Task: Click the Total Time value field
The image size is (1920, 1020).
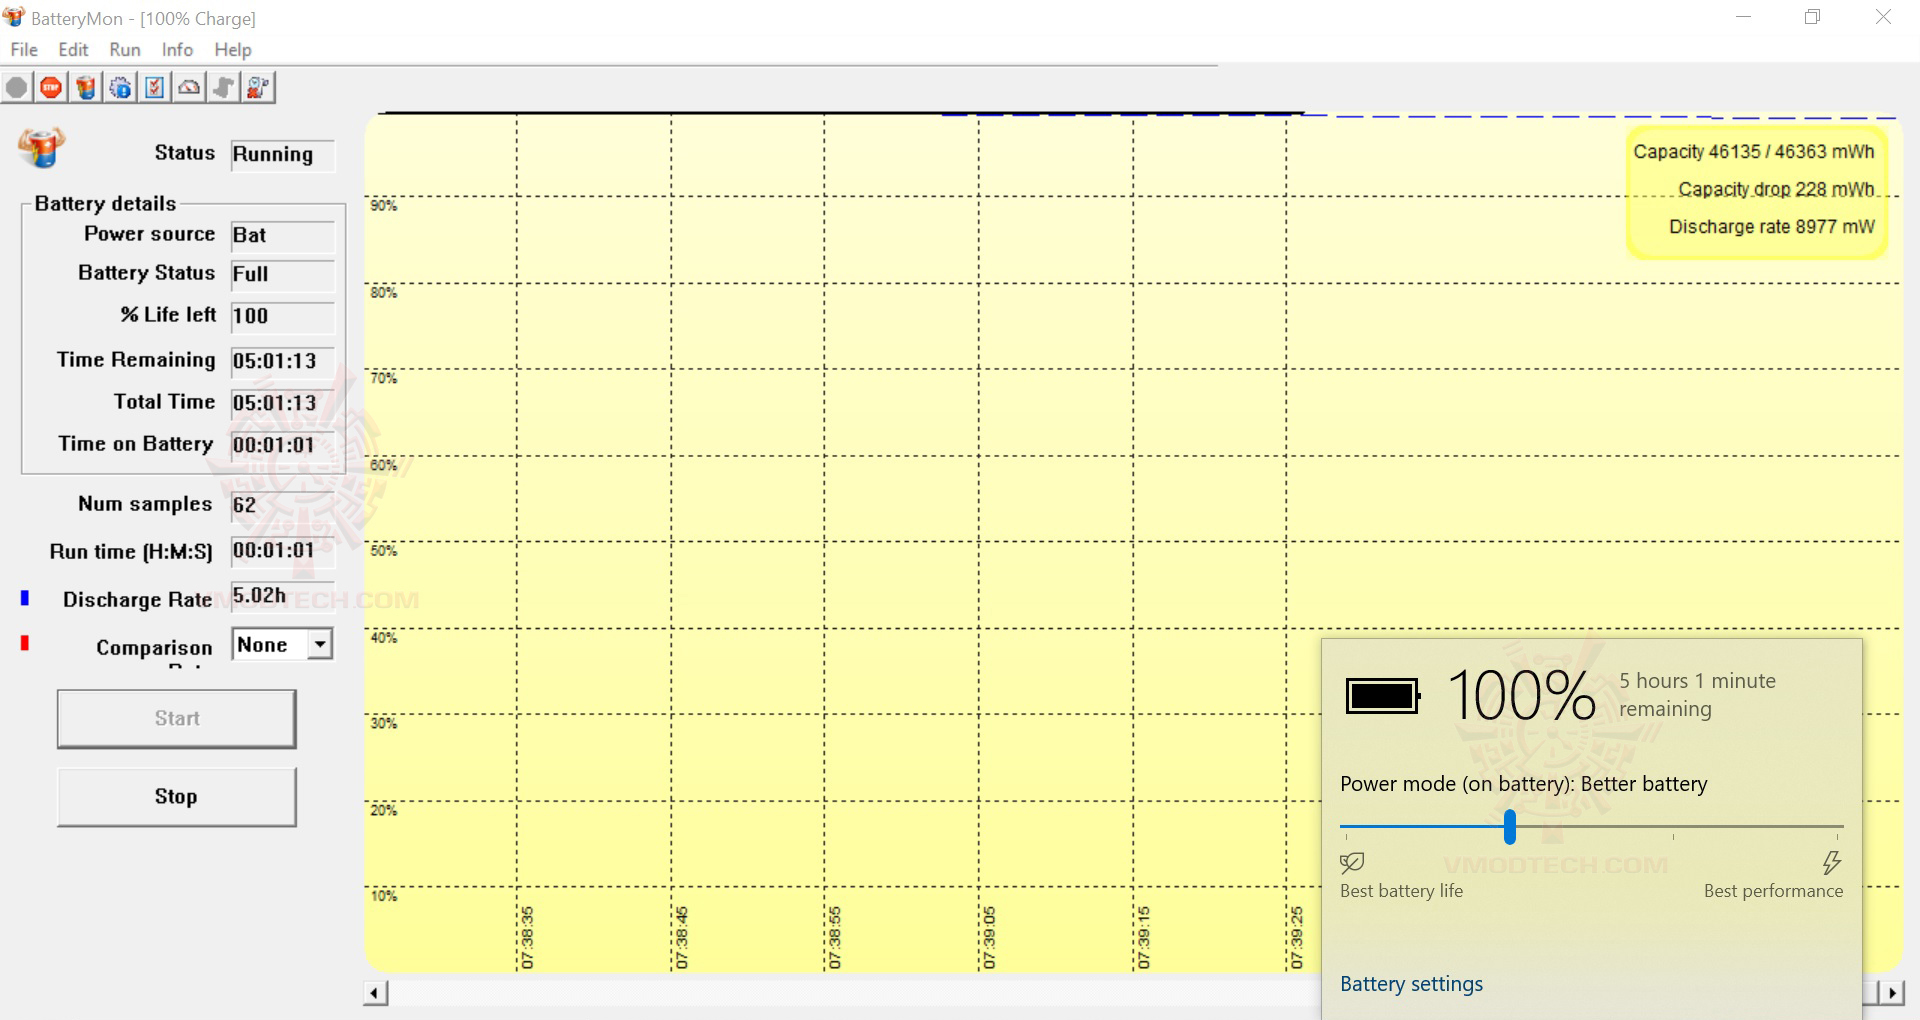Action: (282, 404)
